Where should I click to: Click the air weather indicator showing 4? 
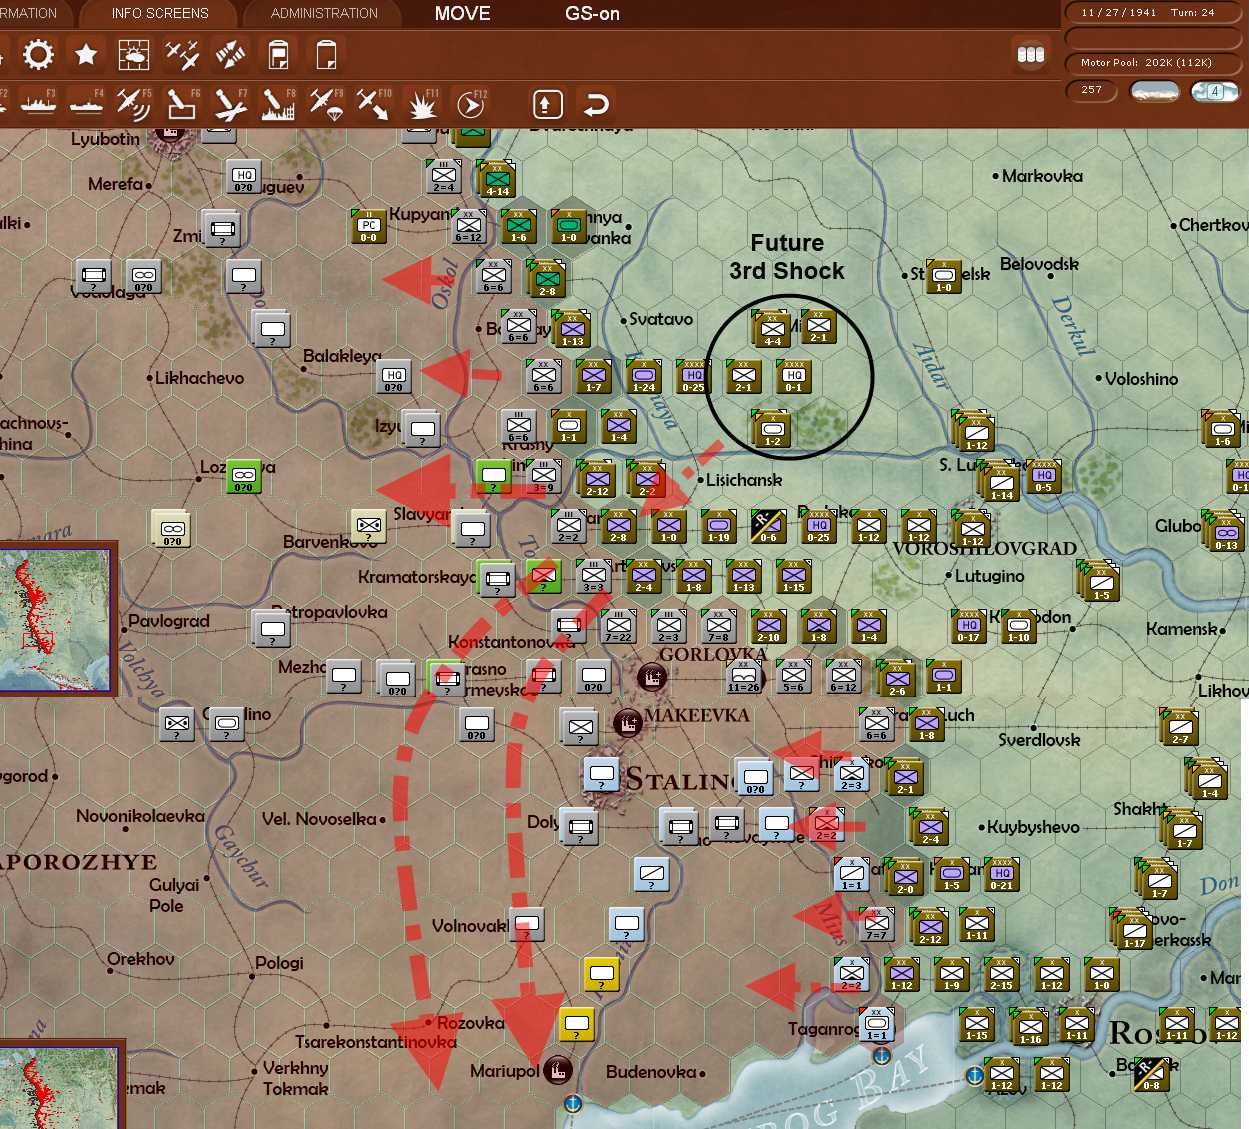tap(1215, 91)
